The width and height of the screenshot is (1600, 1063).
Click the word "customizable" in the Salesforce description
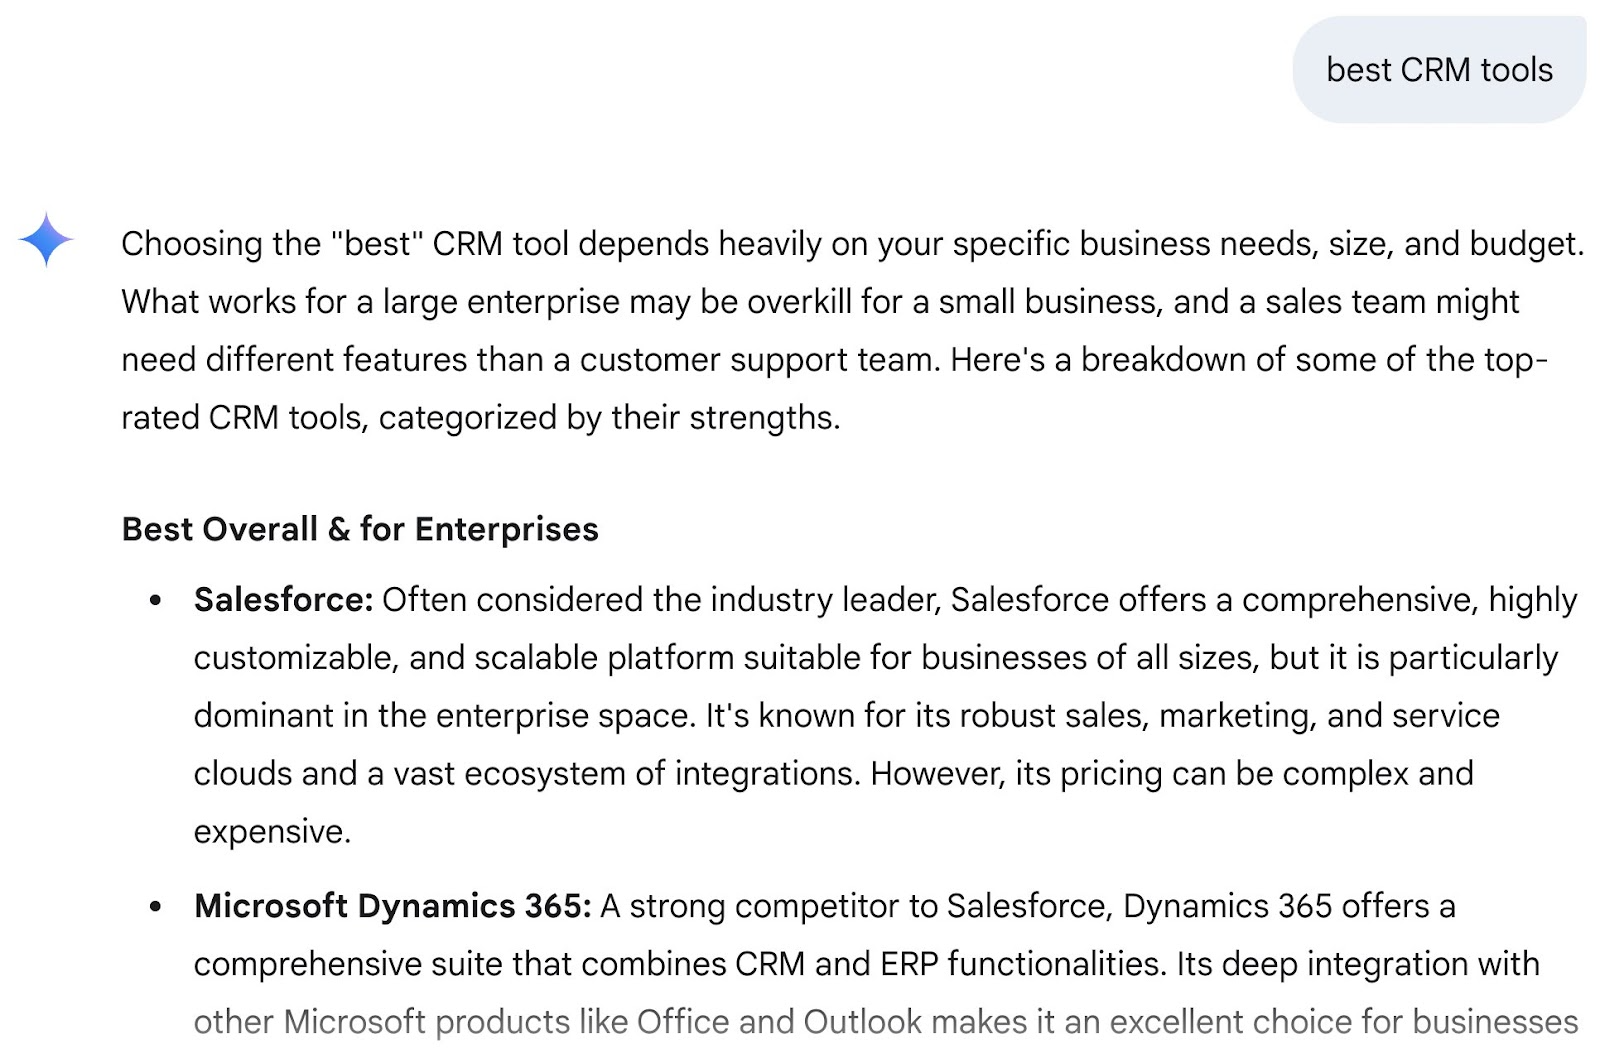(x=295, y=658)
